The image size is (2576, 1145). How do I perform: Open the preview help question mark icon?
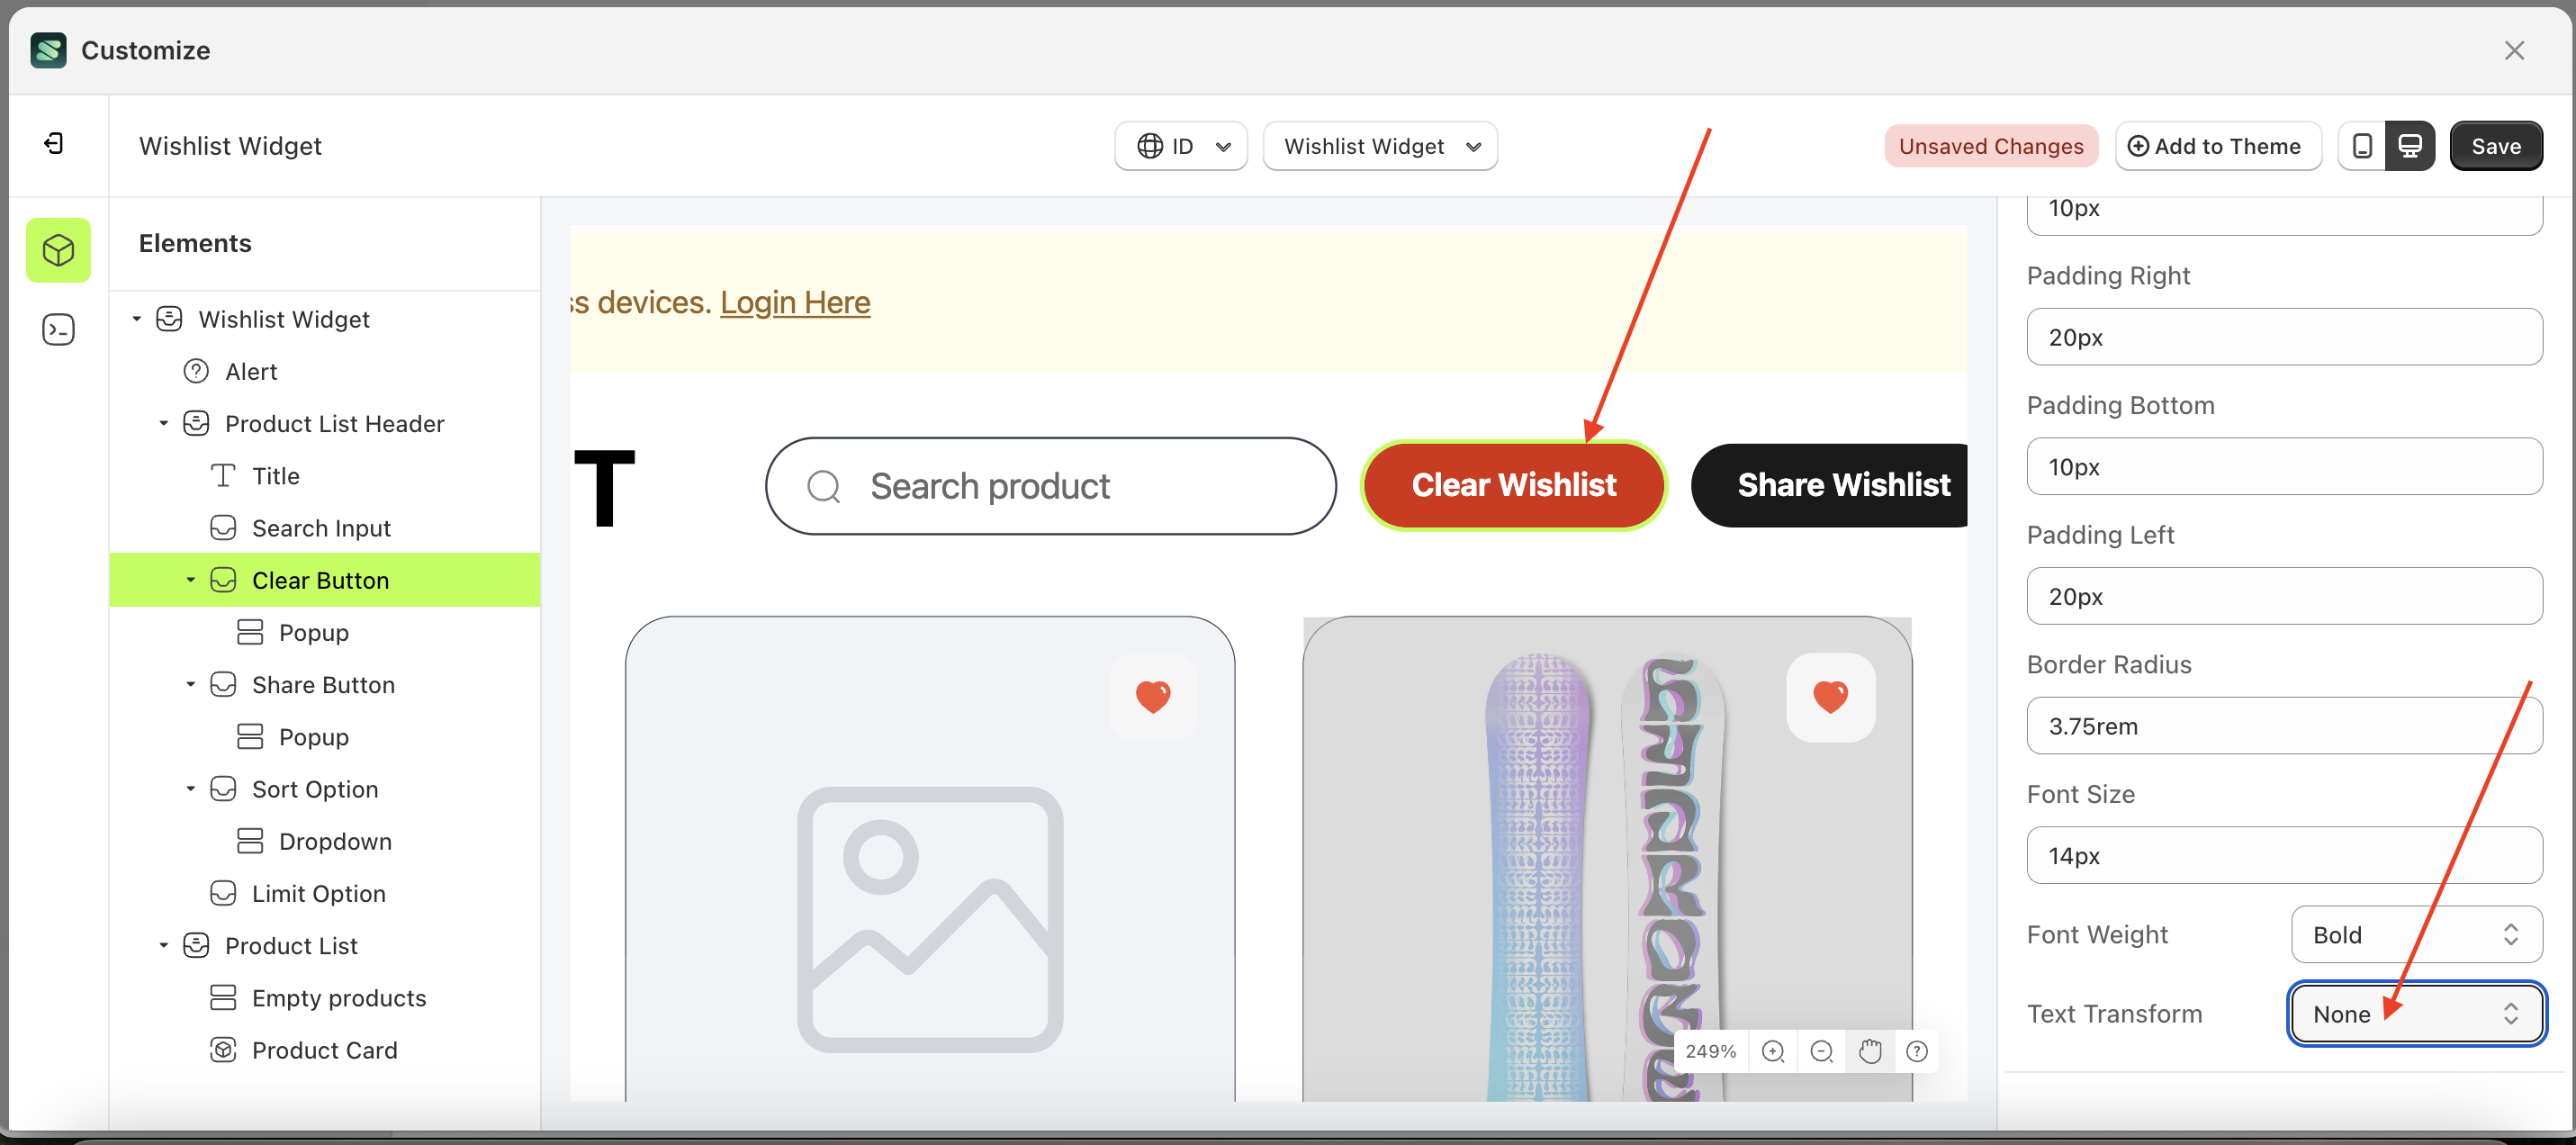point(1917,1051)
